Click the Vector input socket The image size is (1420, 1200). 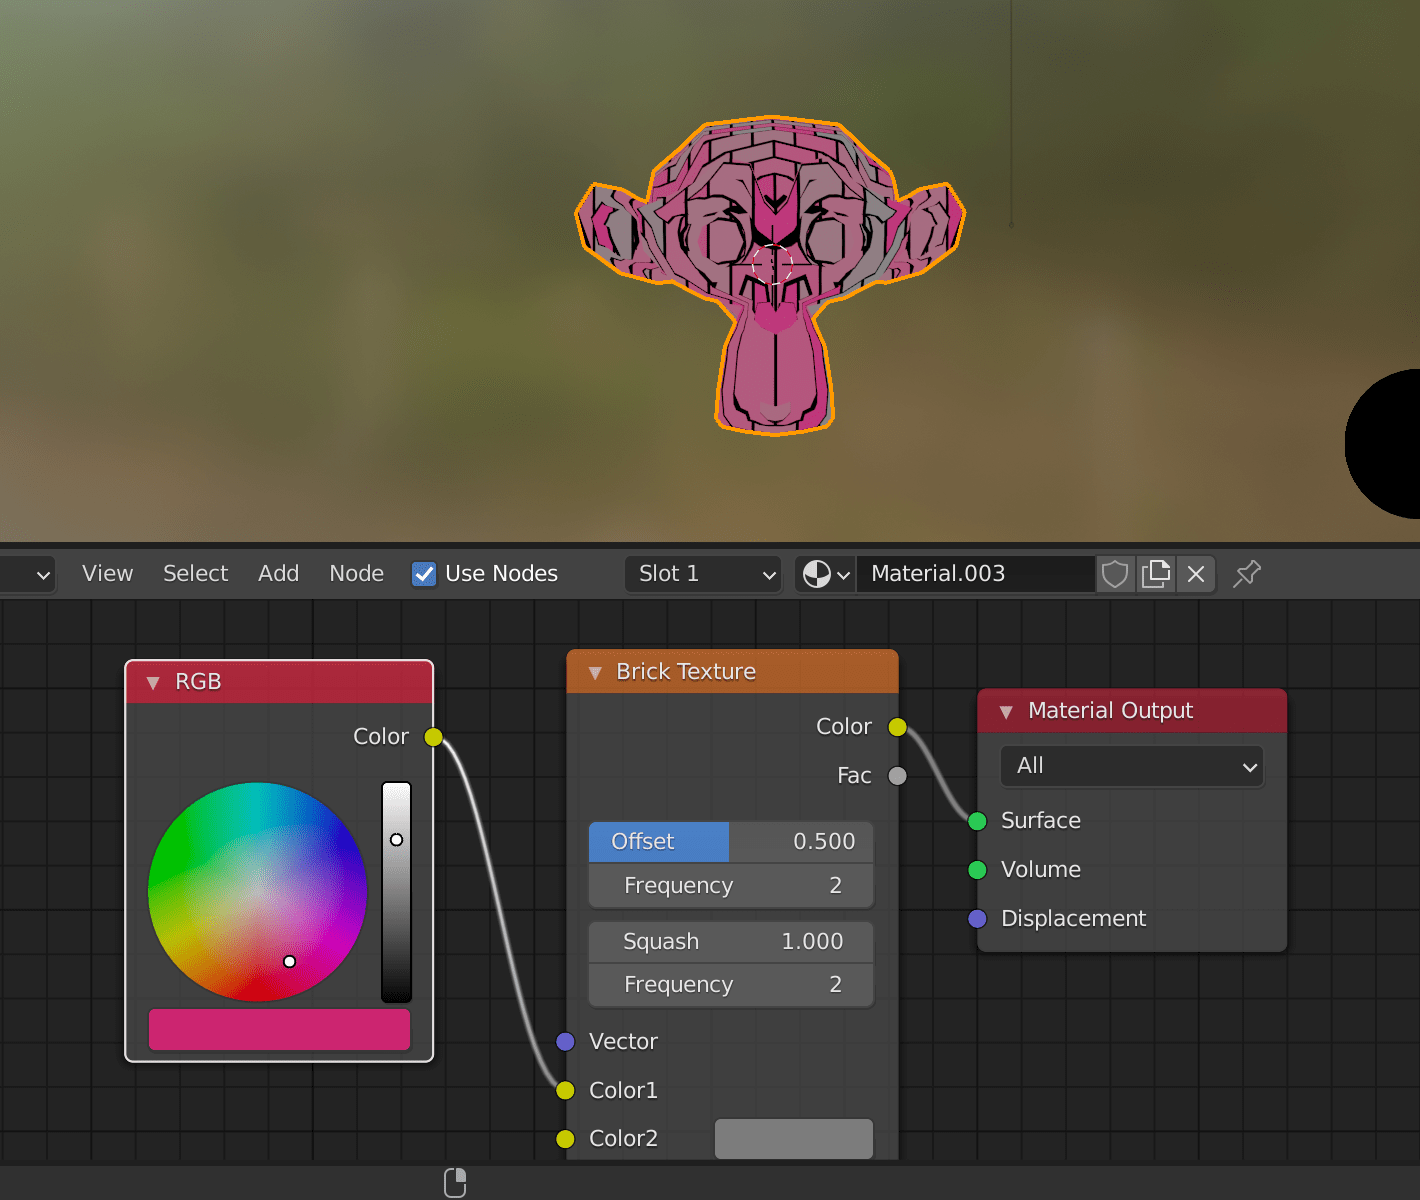(565, 1042)
